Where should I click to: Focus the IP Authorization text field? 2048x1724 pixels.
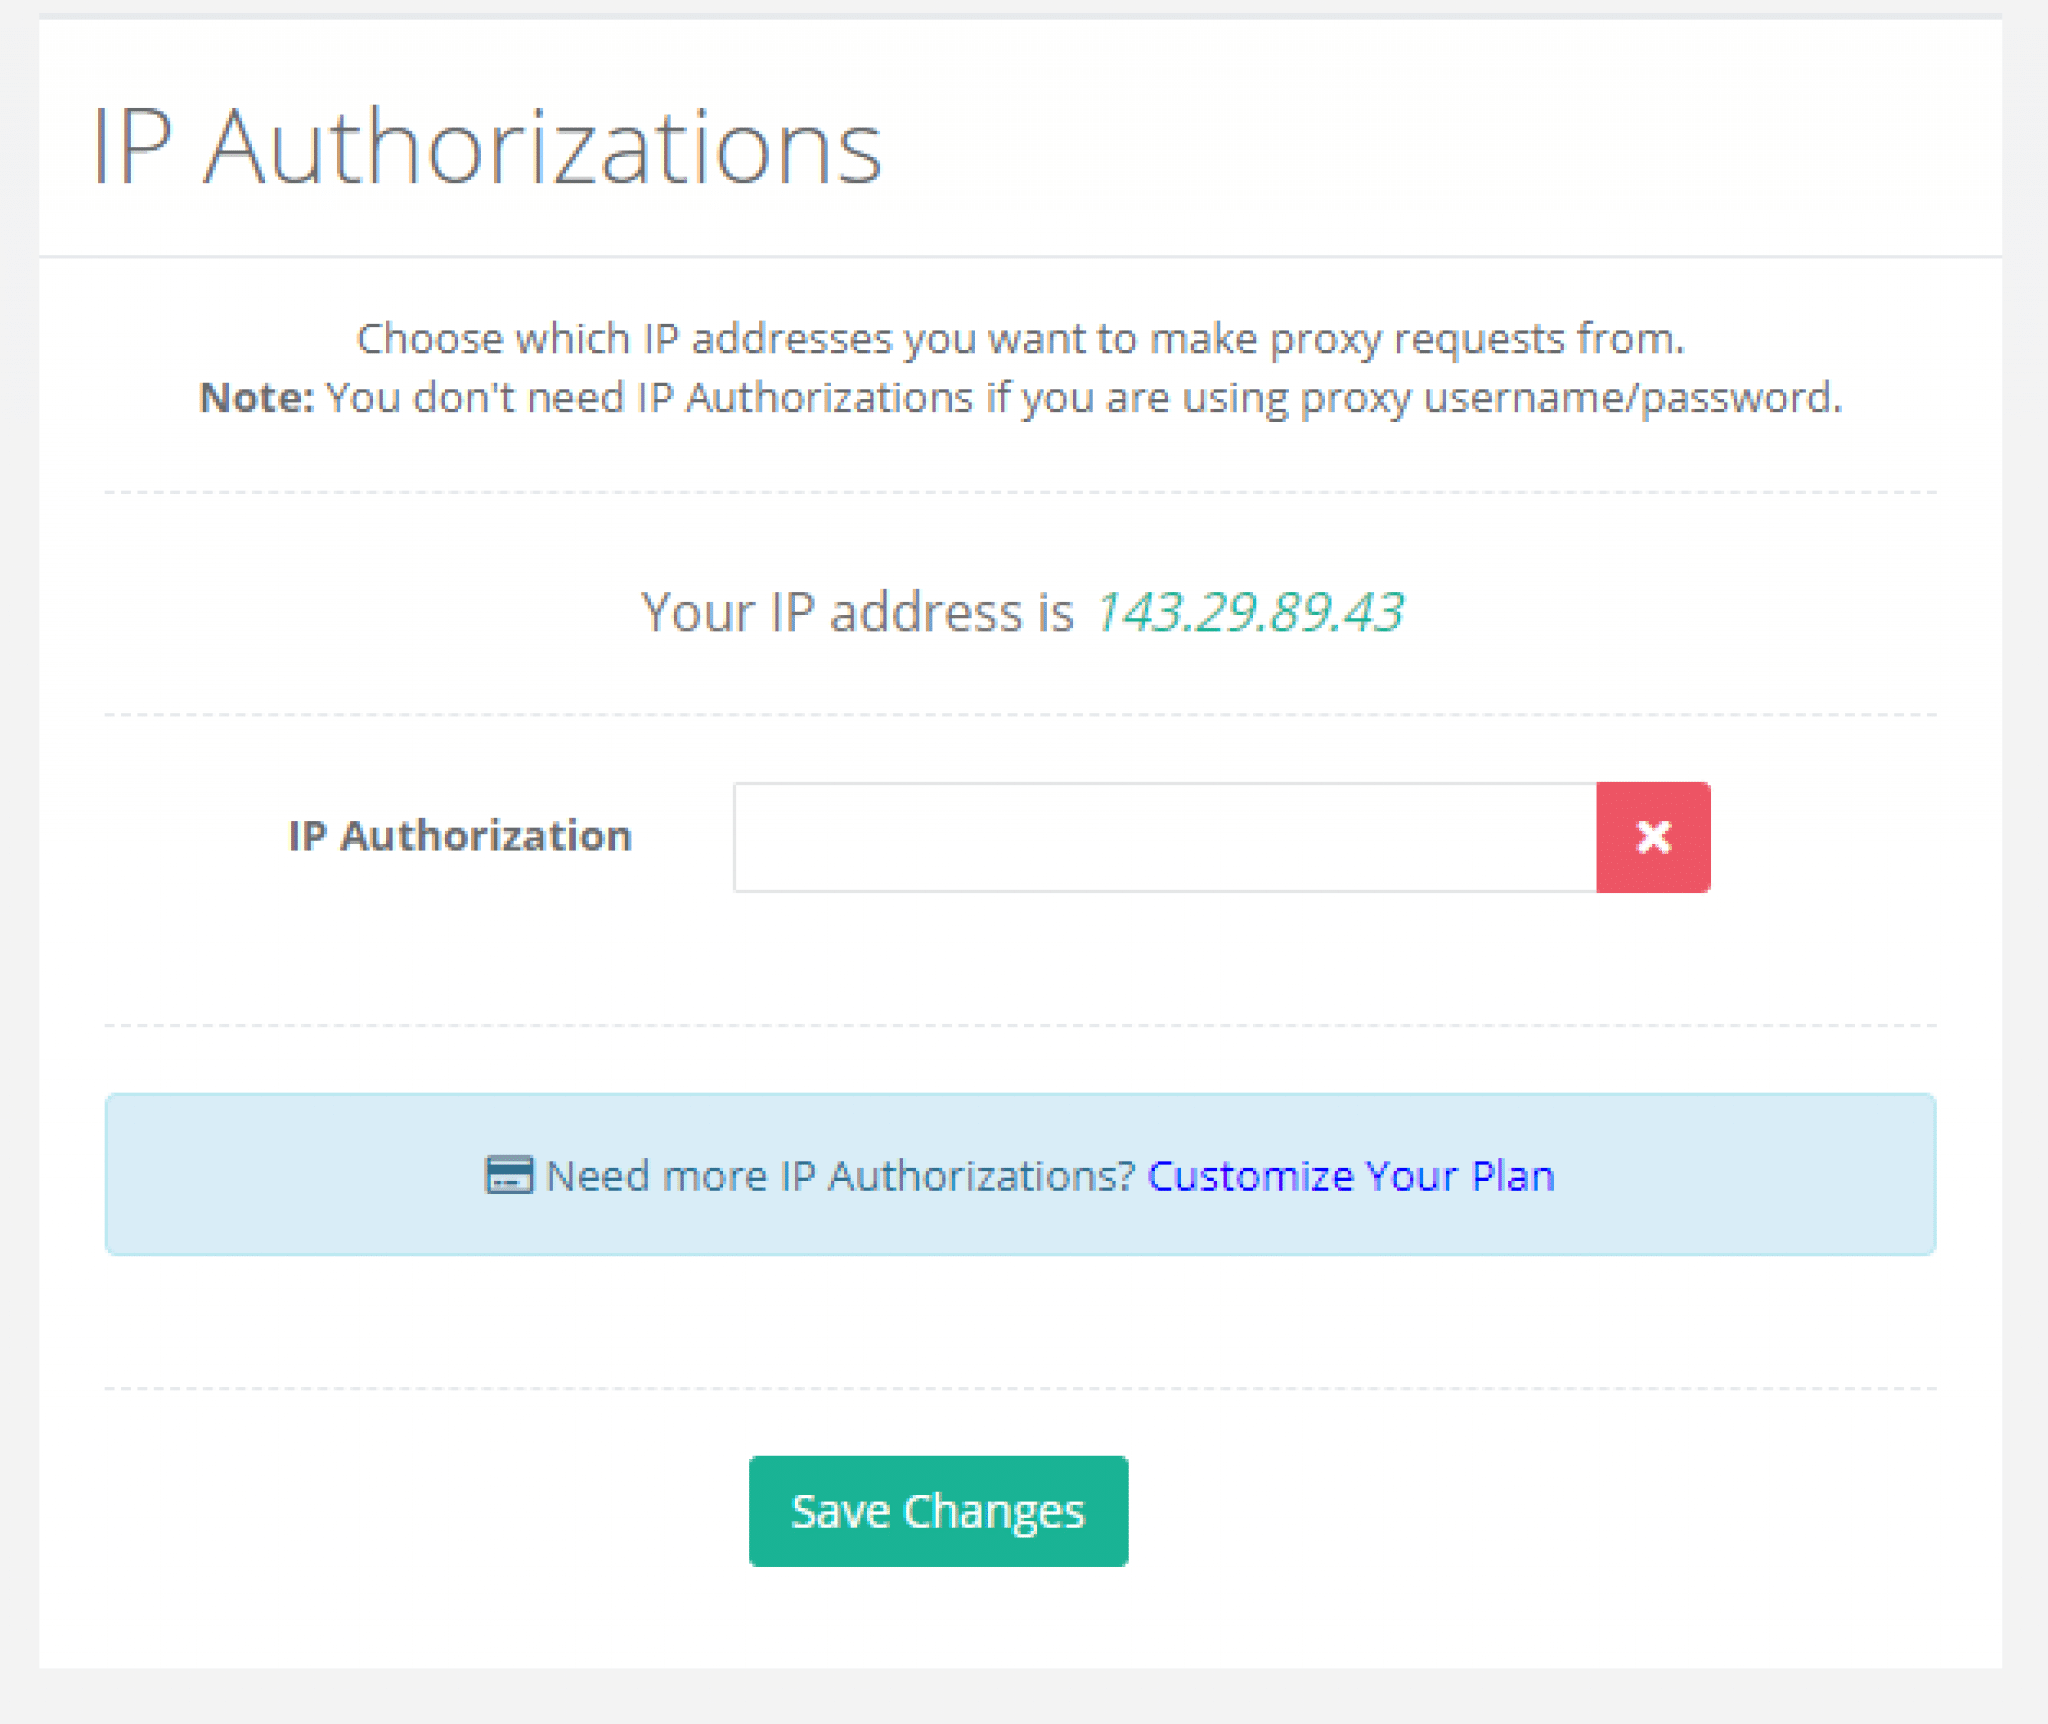[x=1165, y=837]
